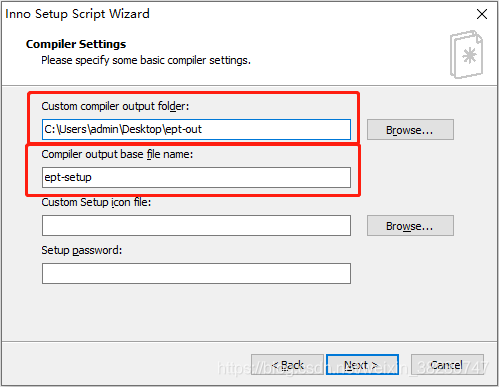Screen dimensions: 499x387
Task: Click the Setup password field
Action: [x=196, y=273]
